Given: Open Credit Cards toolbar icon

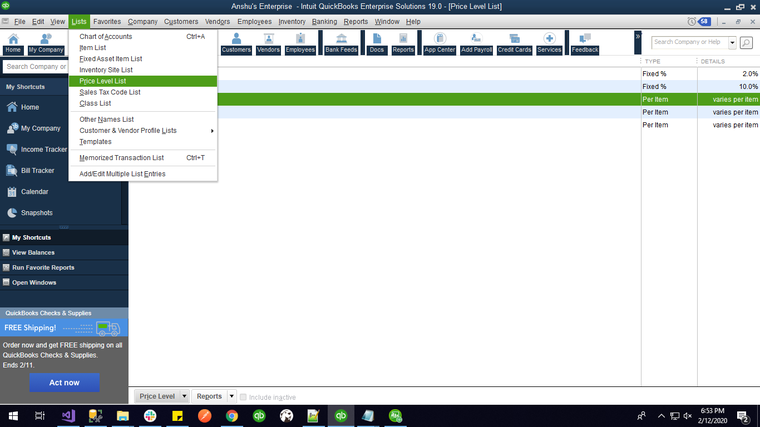Looking at the screenshot, I should pyautogui.click(x=514, y=43).
